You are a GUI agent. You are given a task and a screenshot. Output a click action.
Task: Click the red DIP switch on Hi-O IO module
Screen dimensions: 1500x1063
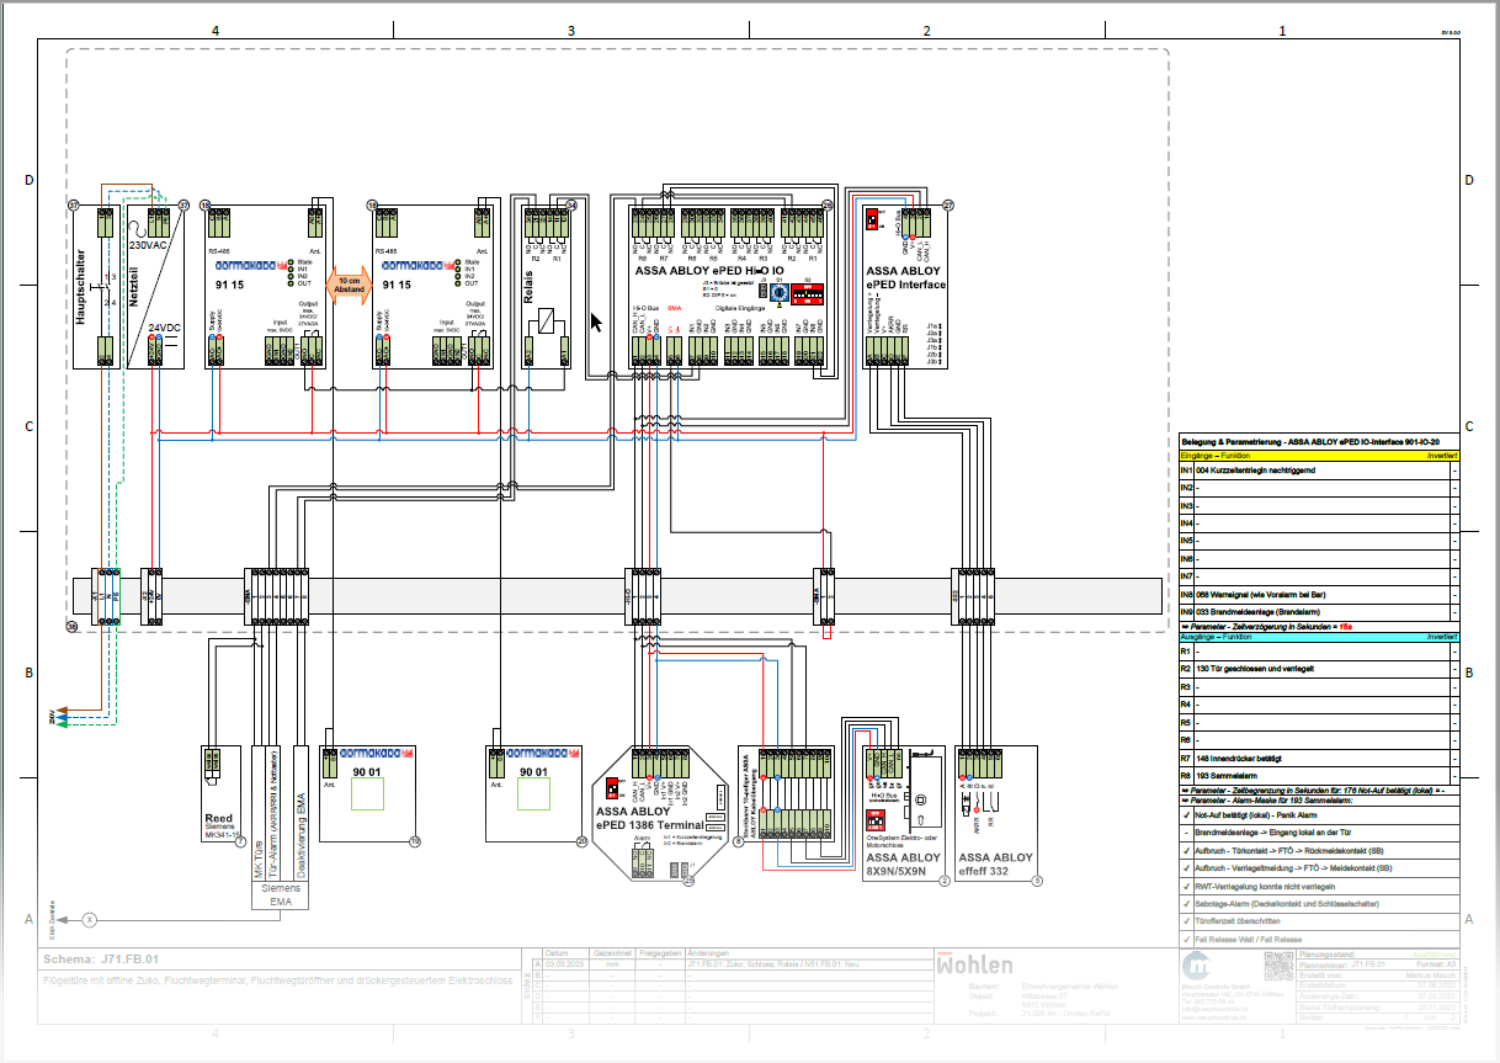(807, 294)
